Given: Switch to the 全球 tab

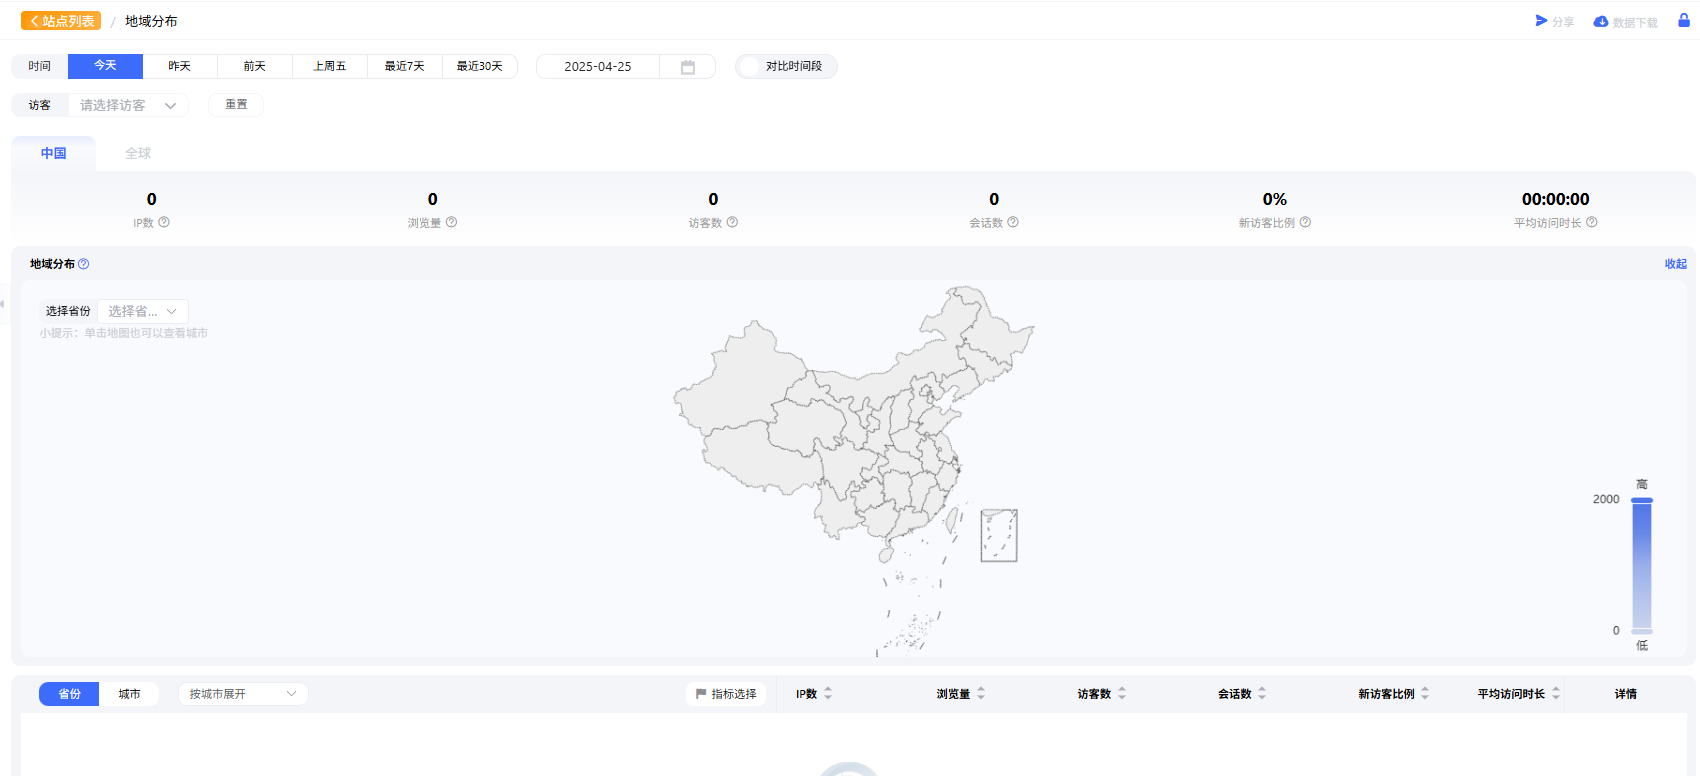Looking at the screenshot, I should pos(138,153).
